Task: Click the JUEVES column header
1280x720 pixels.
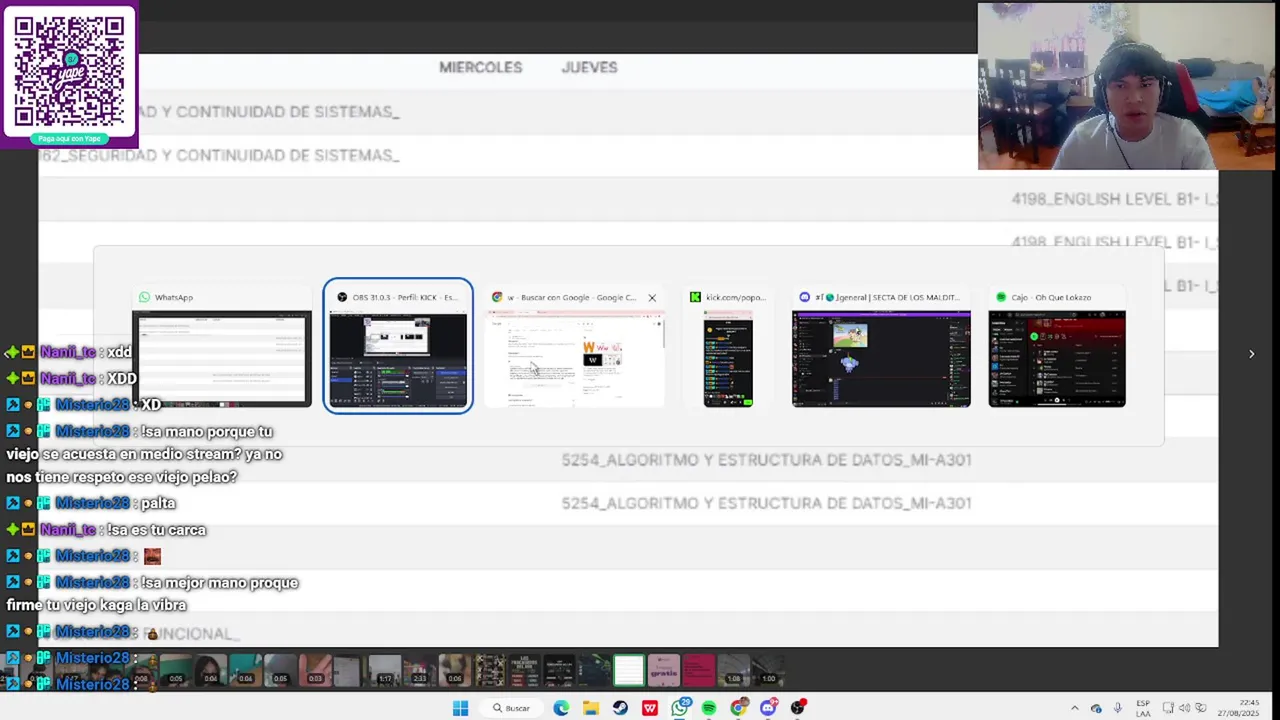Action: (589, 67)
